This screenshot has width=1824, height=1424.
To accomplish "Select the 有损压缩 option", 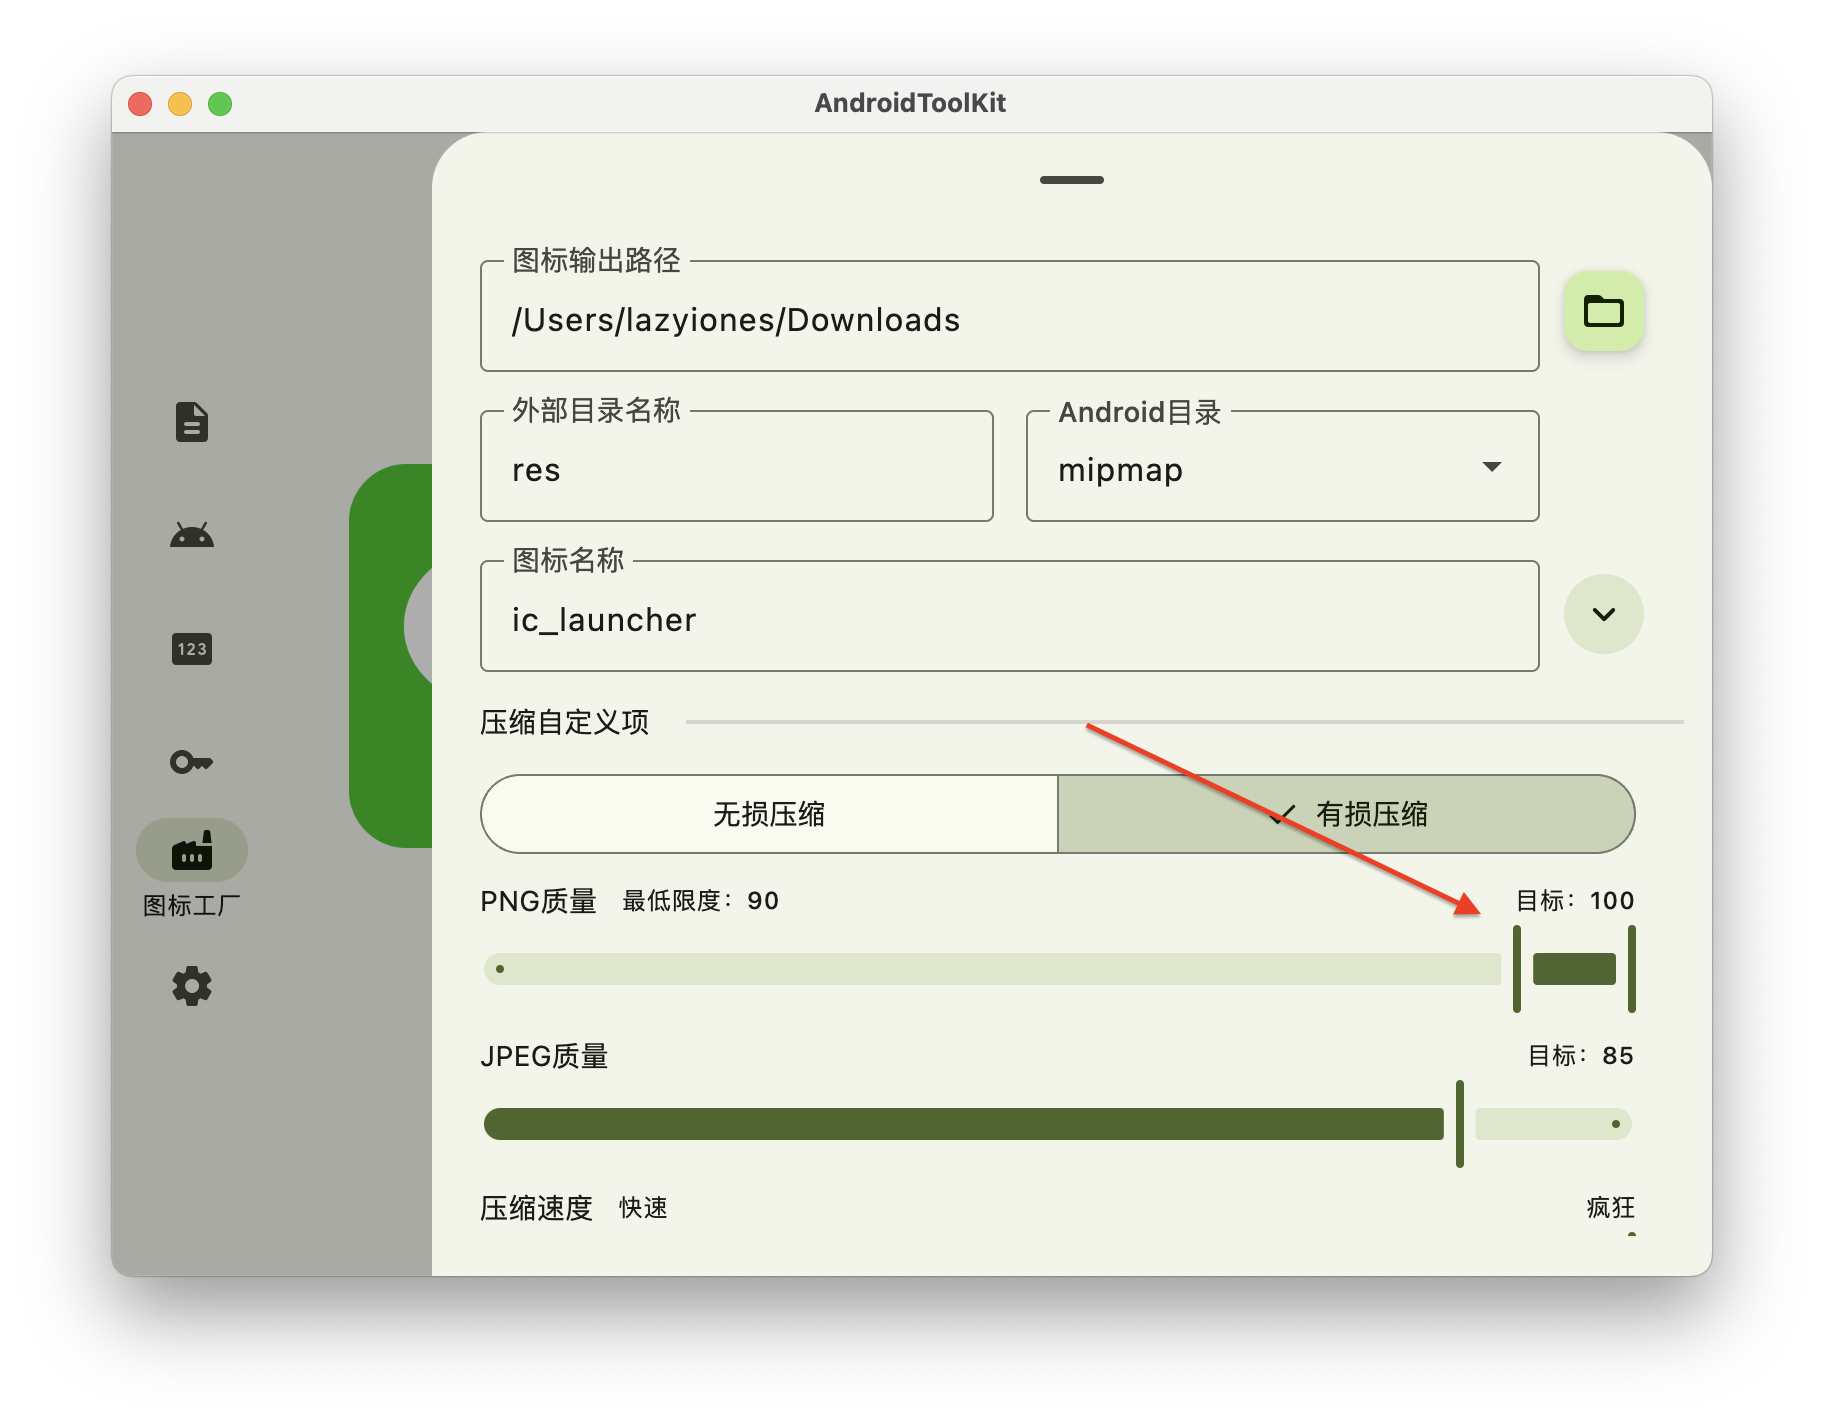I will 1346,814.
